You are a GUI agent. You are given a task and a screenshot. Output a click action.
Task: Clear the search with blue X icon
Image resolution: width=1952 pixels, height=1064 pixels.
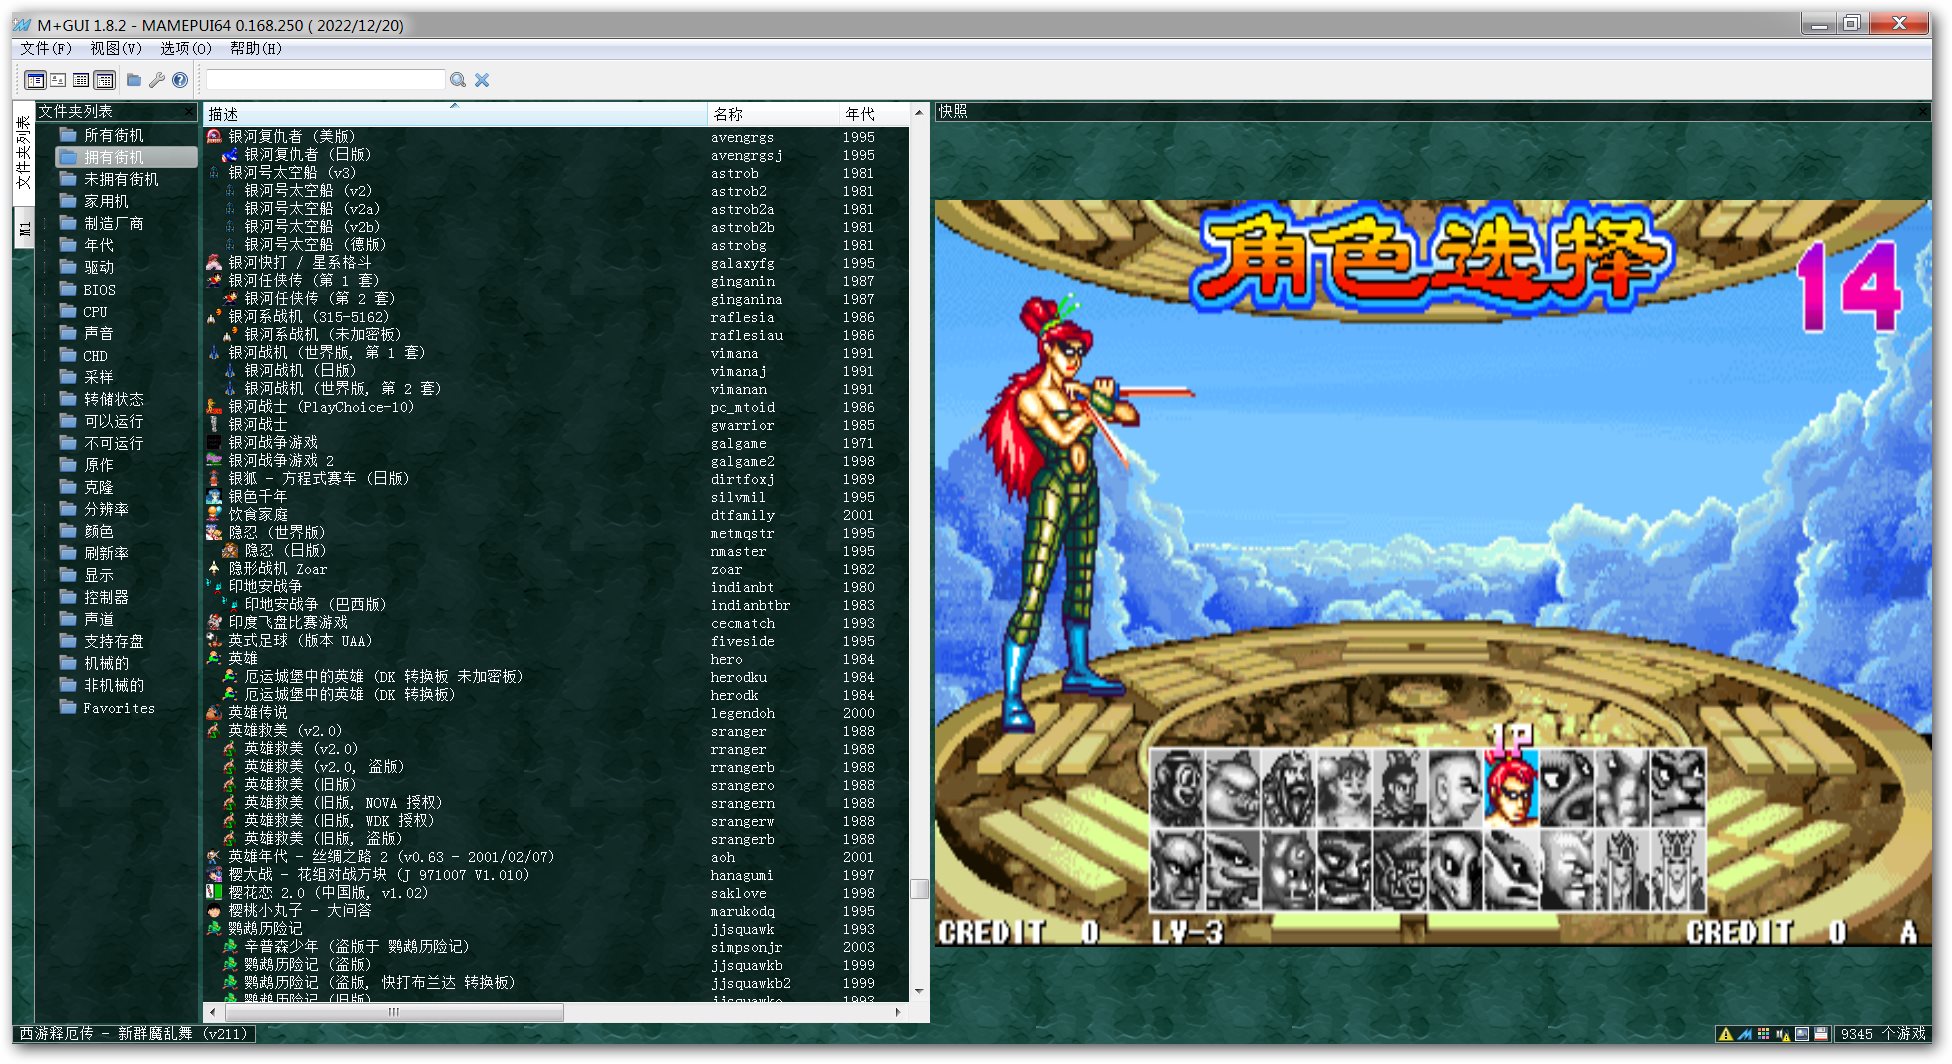(x=482, y=80)
